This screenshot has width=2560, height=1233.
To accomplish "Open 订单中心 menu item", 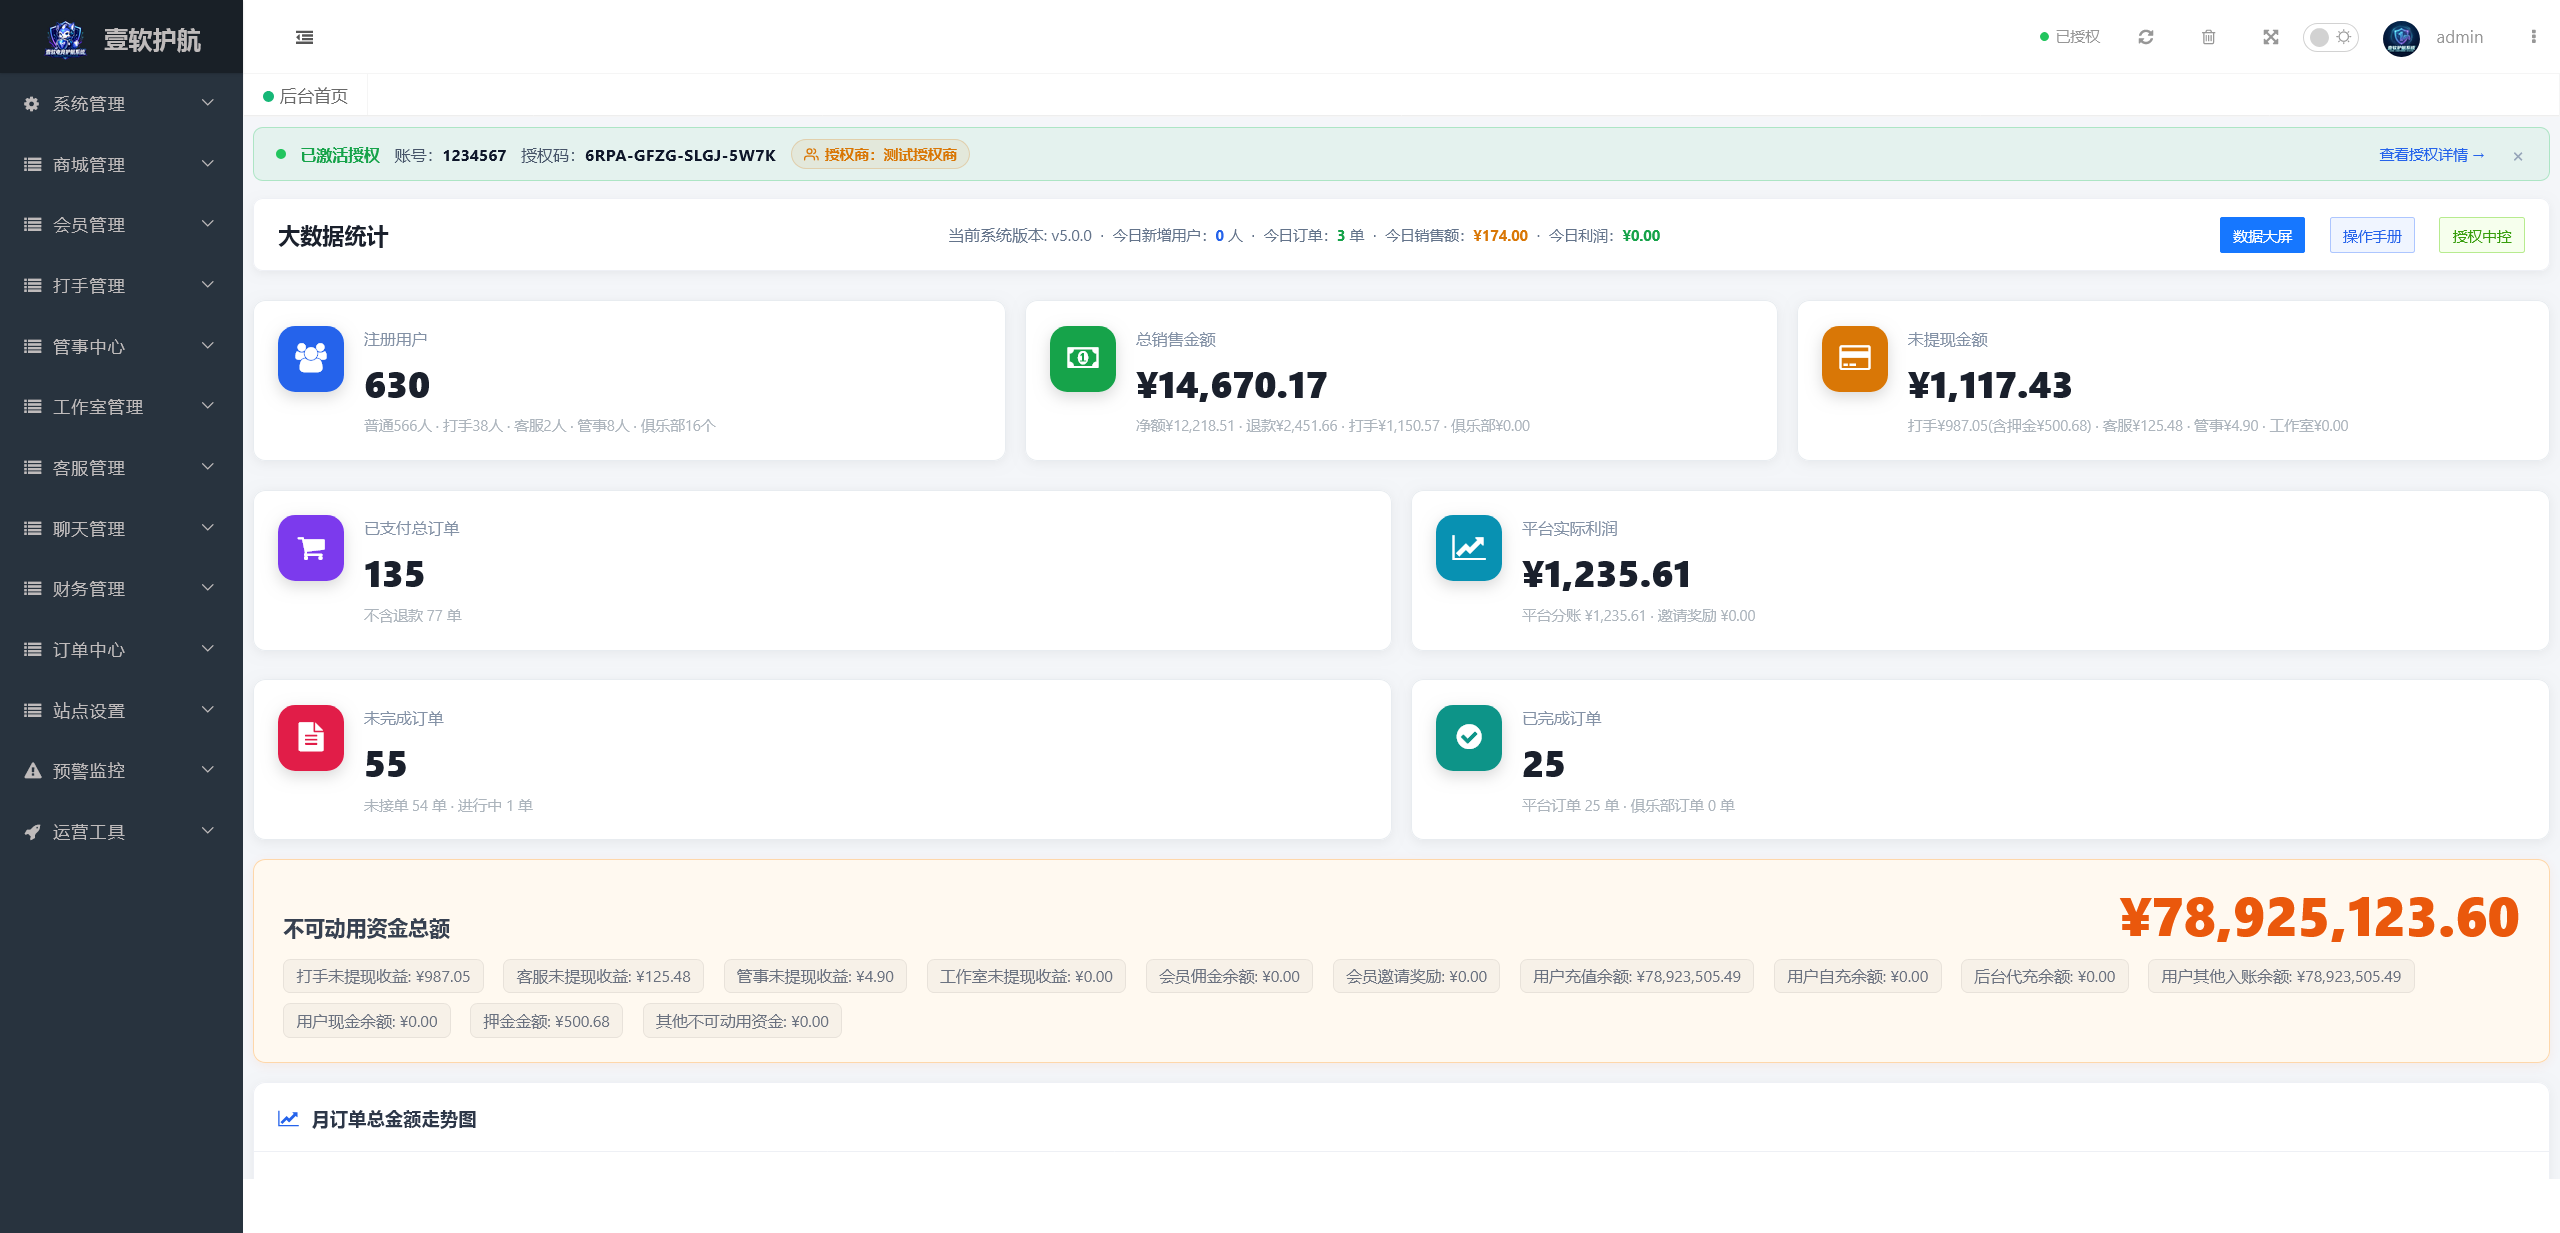I will [121, 650].
